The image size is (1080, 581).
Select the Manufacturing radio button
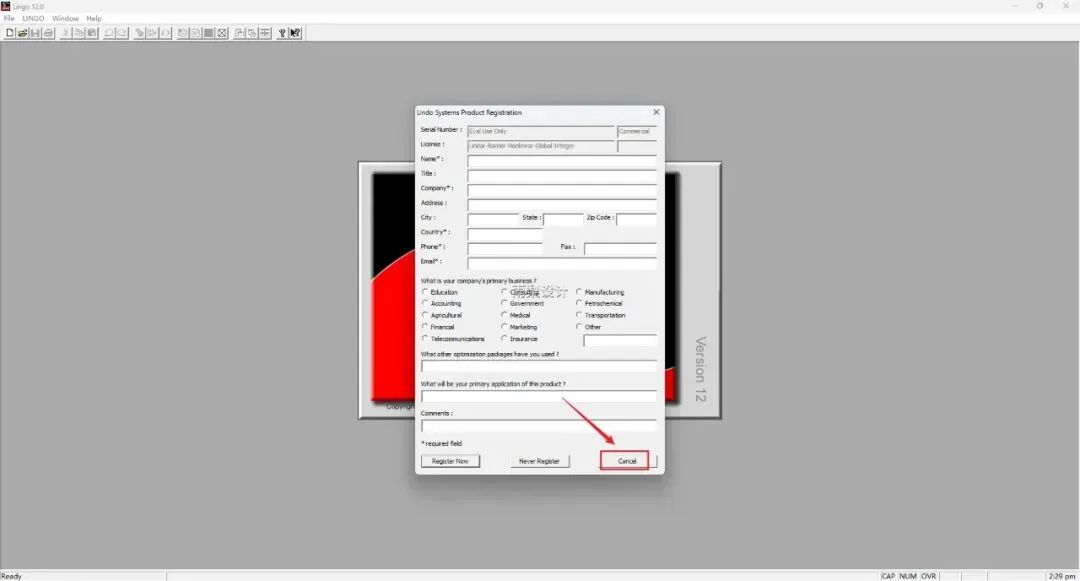[x=579, y=292]
